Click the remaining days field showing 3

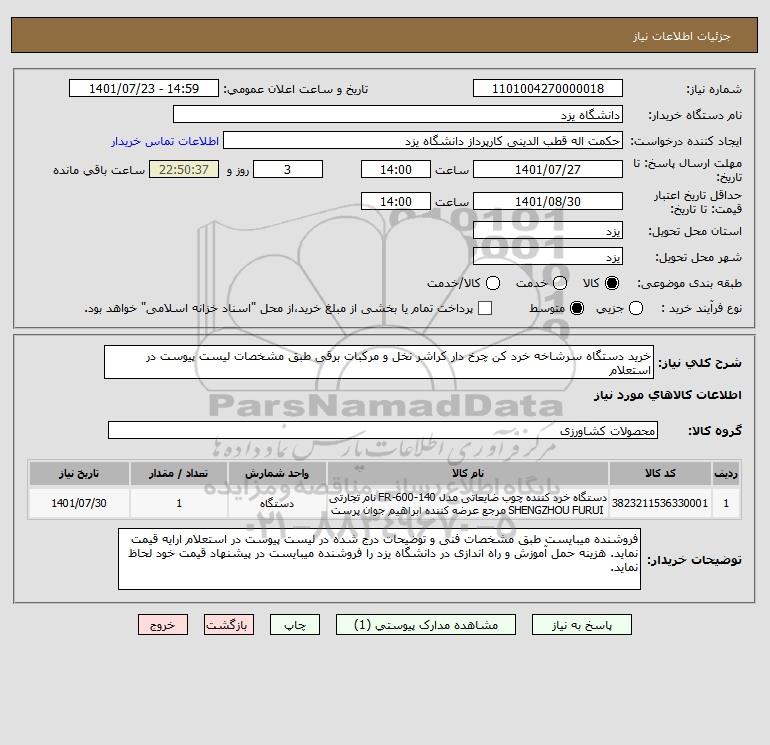pos(288,169)
